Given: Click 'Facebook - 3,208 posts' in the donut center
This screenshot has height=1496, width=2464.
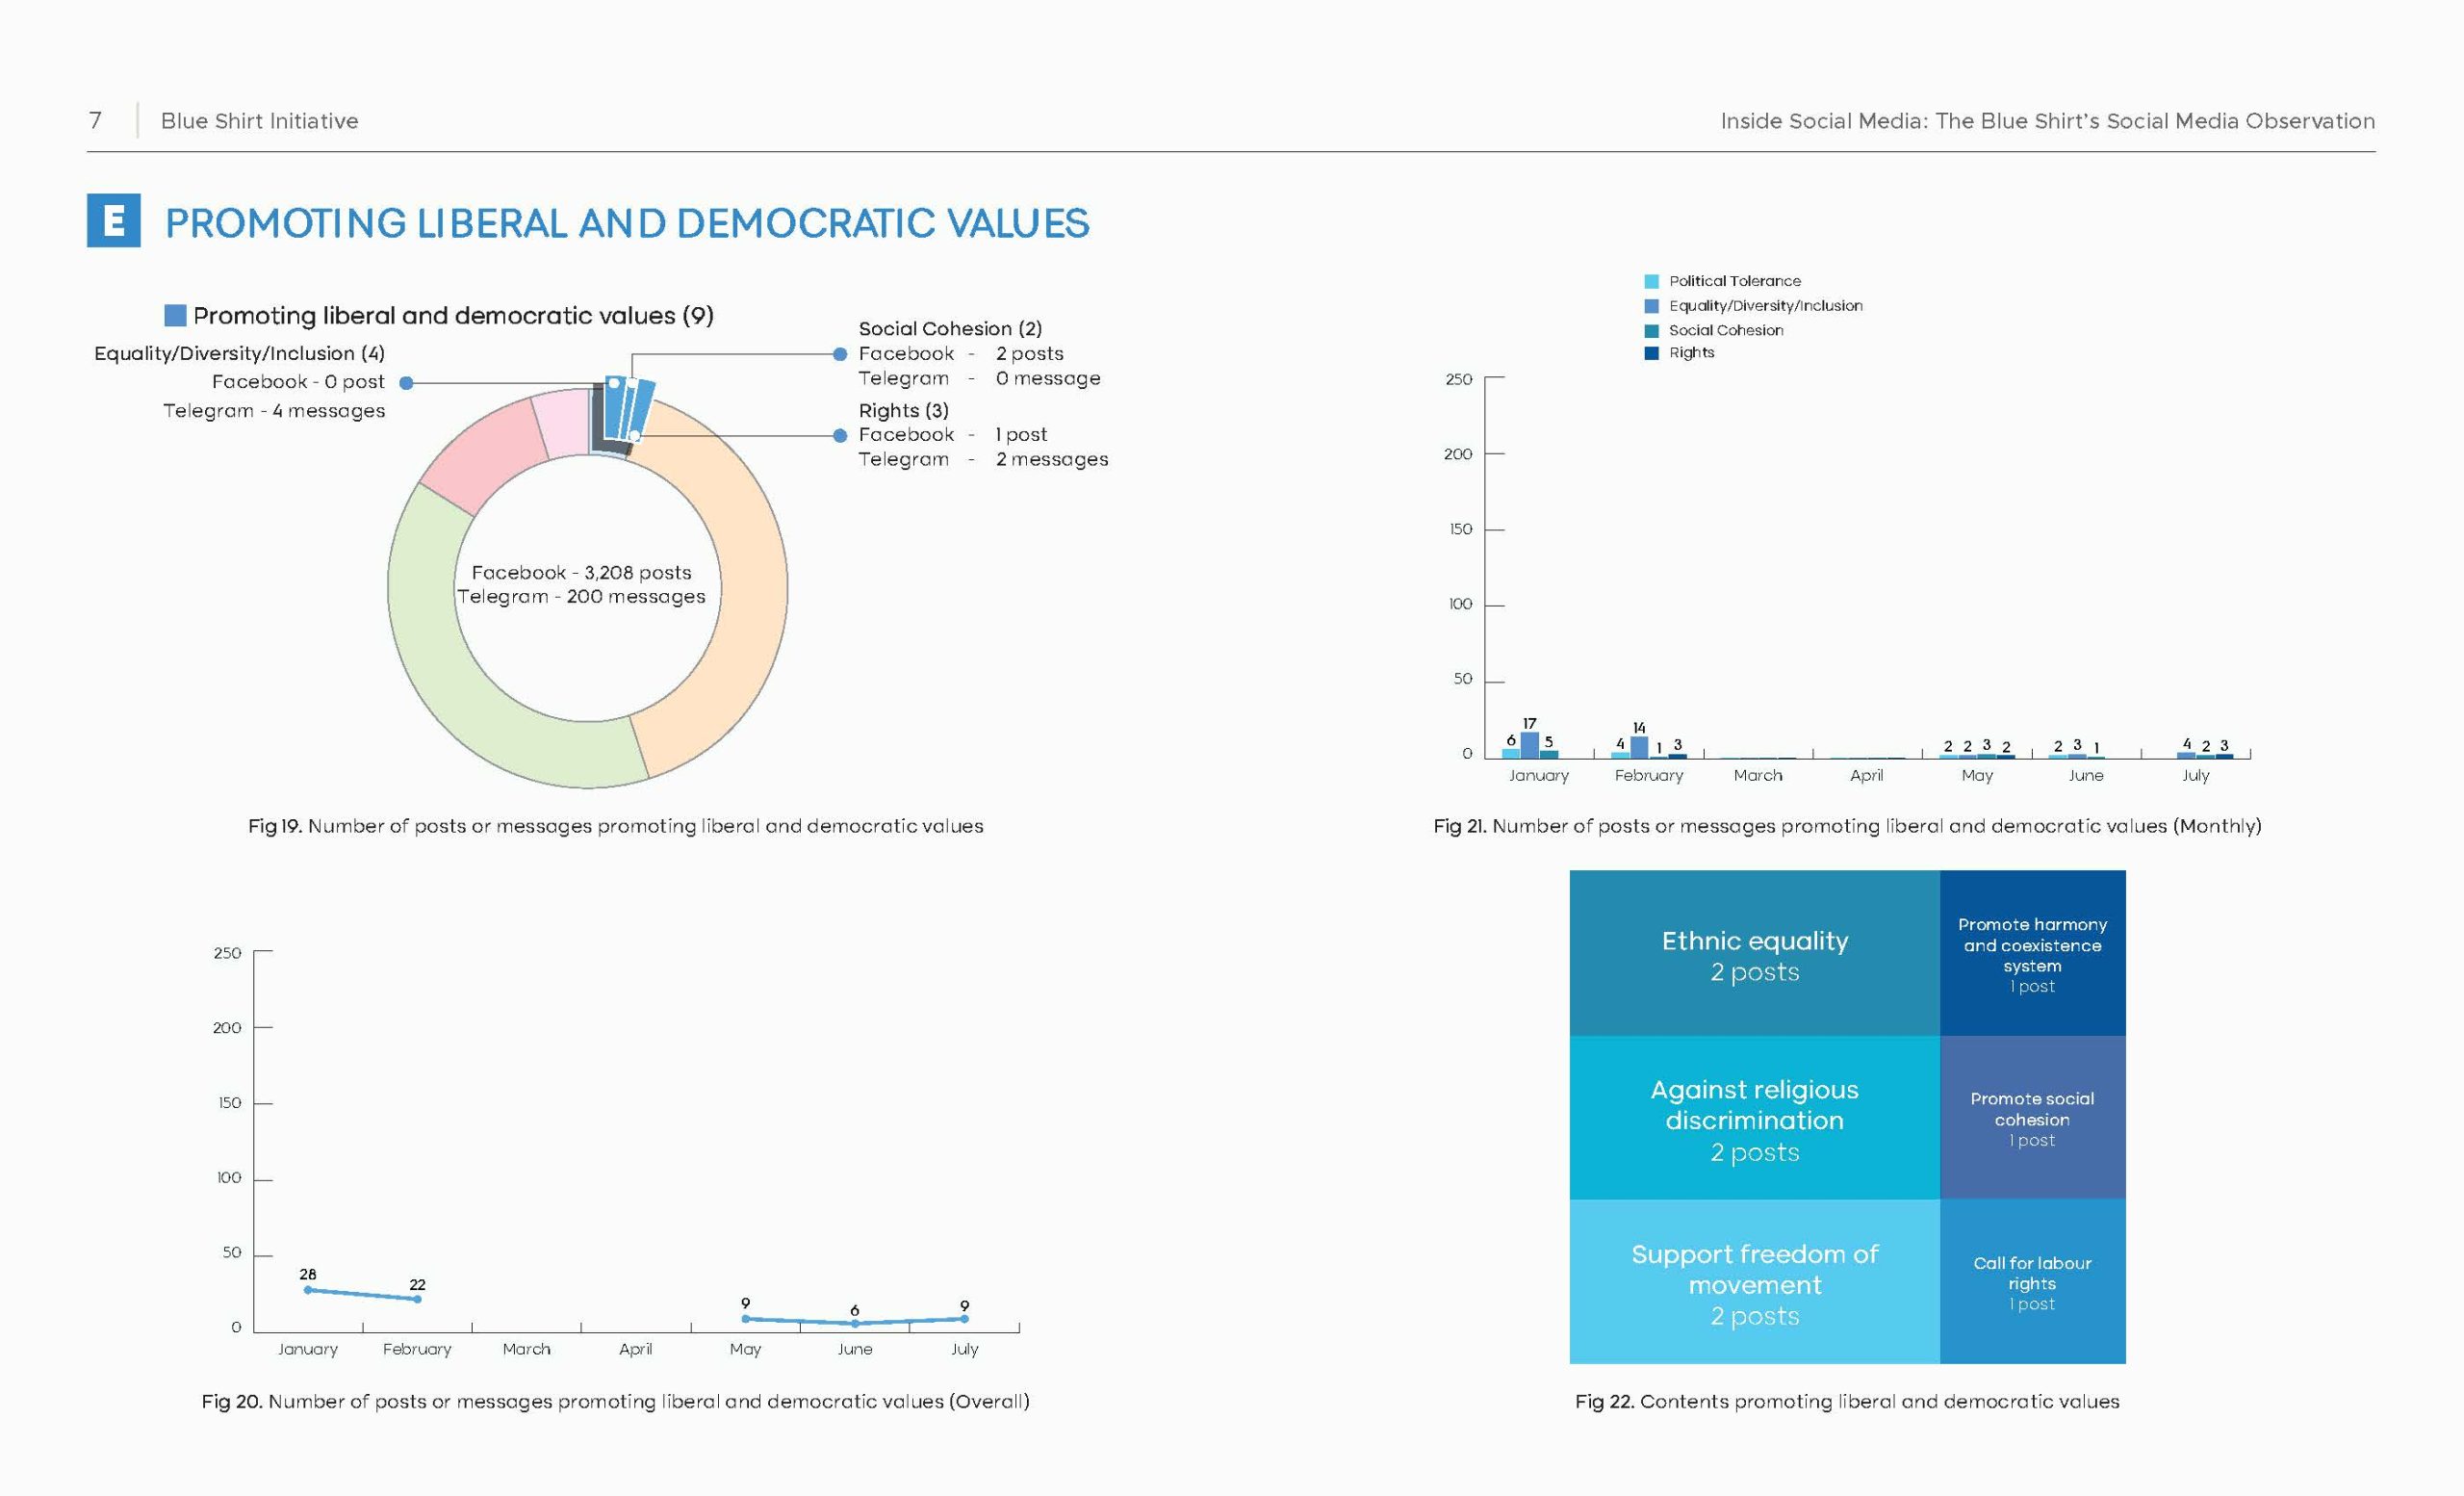Looking at the screenshot, I should pos(581,572).
